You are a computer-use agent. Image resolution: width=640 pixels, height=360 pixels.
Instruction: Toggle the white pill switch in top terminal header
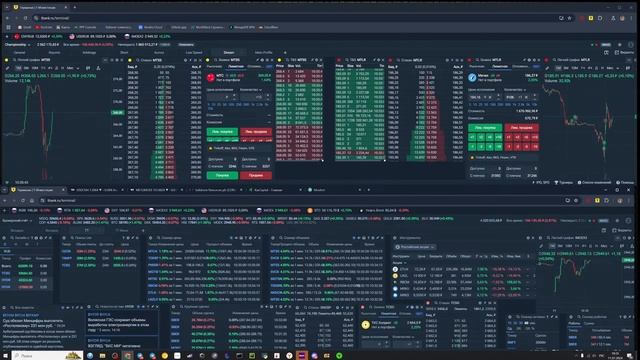(x=606, y=44)
